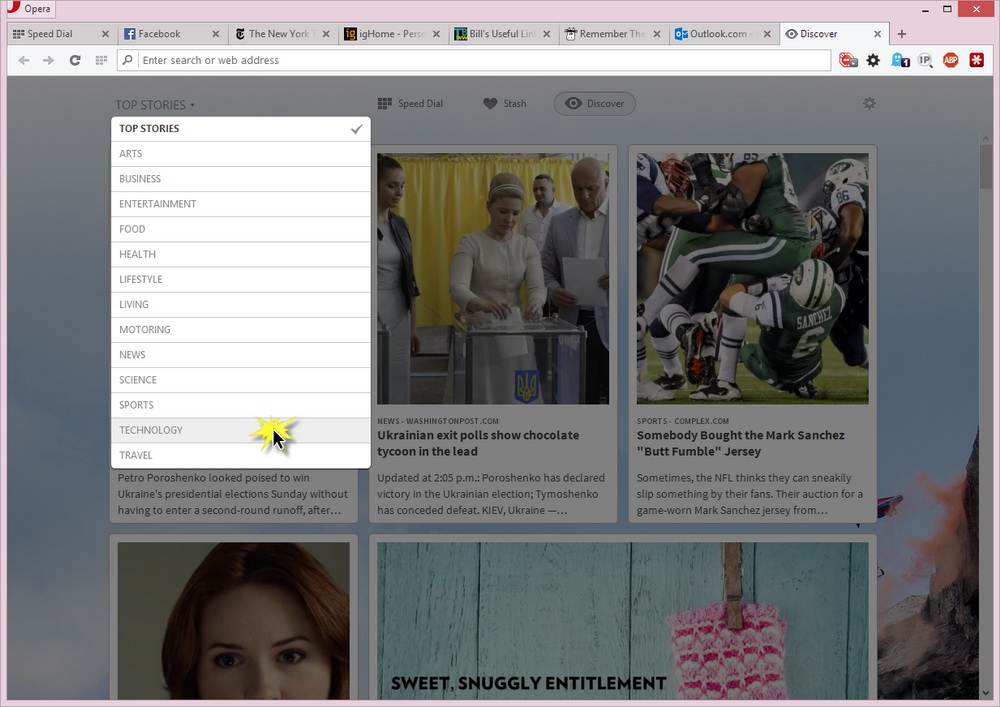Select LIFESTYLE category
Image resolution: width=1000 pixels, height=707 pixels.
pyautogui.click(x=241, y=279)
